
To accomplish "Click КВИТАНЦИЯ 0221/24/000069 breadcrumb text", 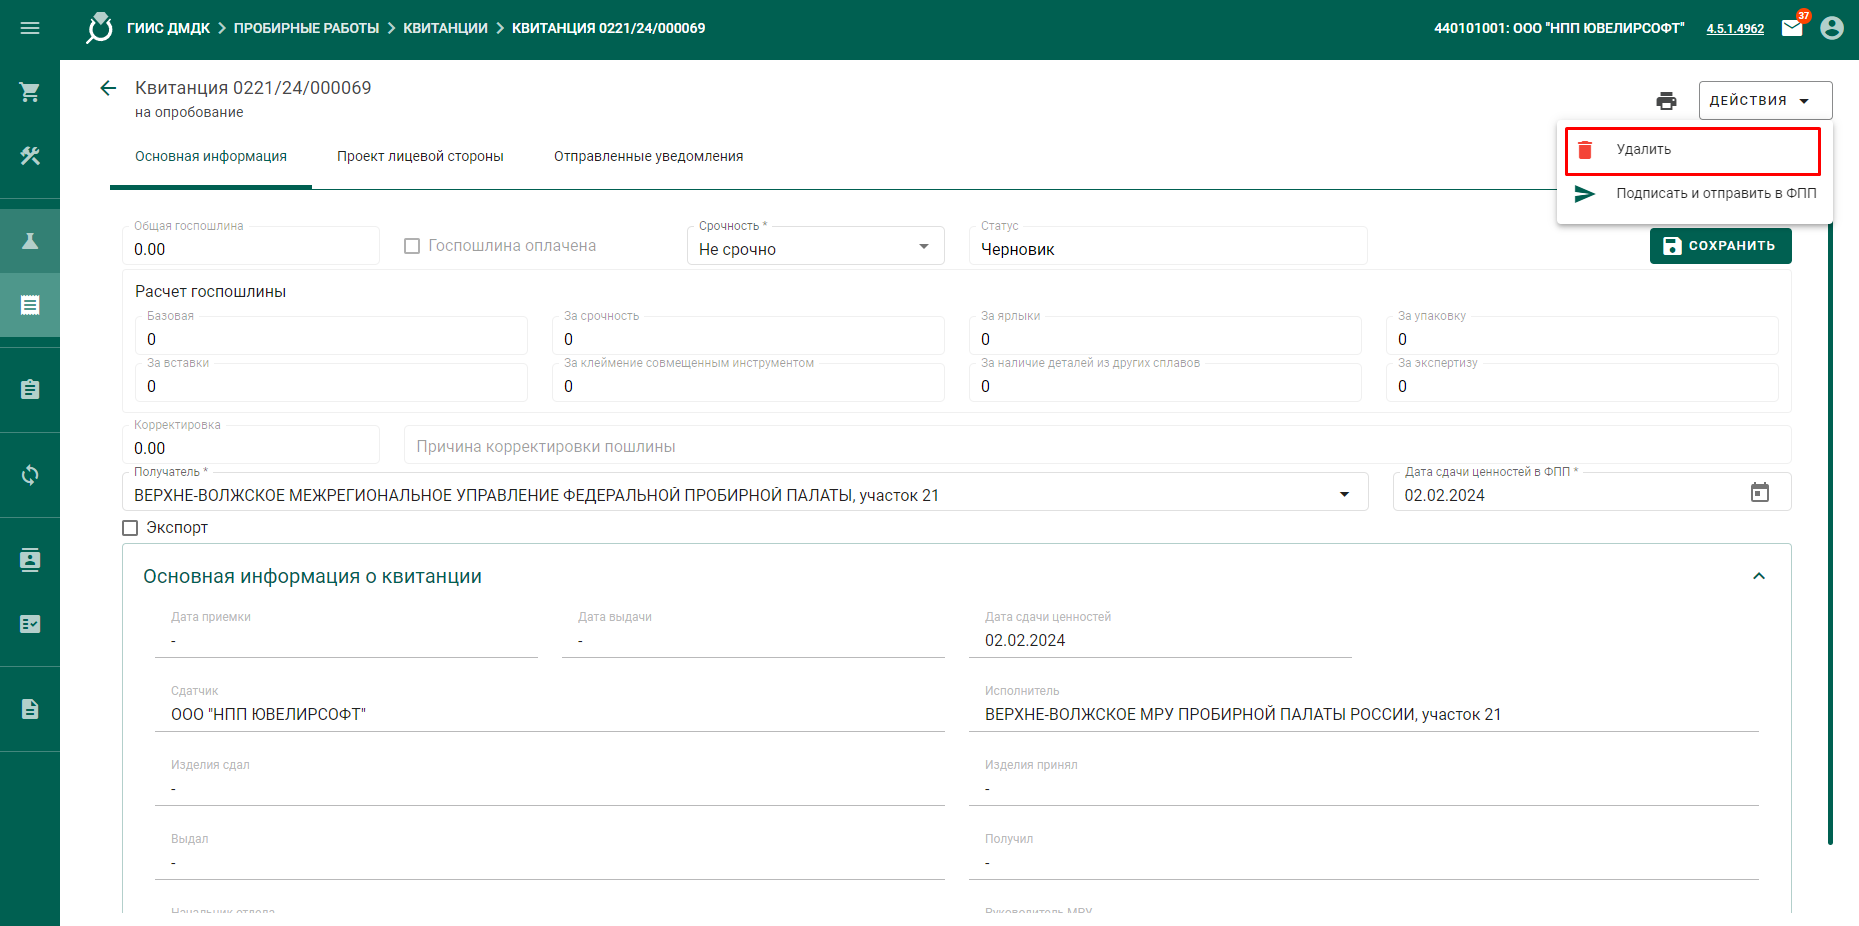I will pos(608,28).
